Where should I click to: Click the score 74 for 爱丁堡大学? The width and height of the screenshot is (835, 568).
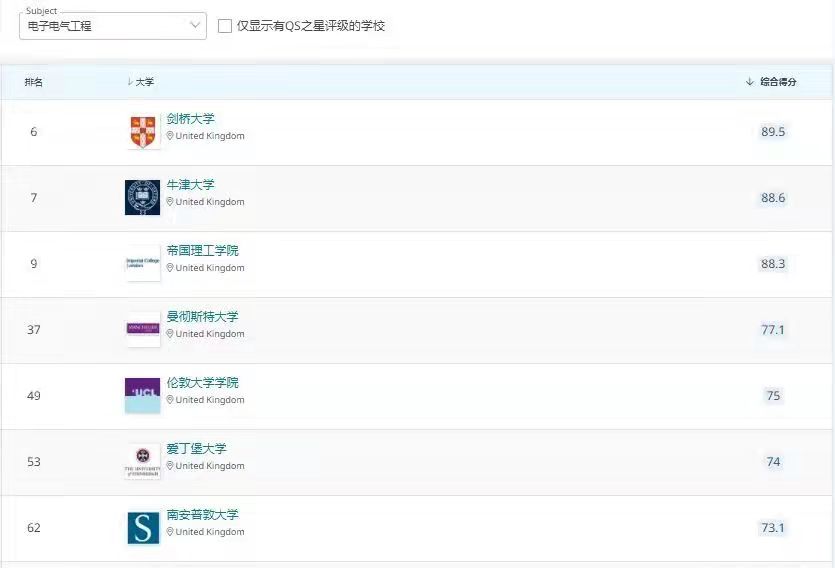point(773,462)
